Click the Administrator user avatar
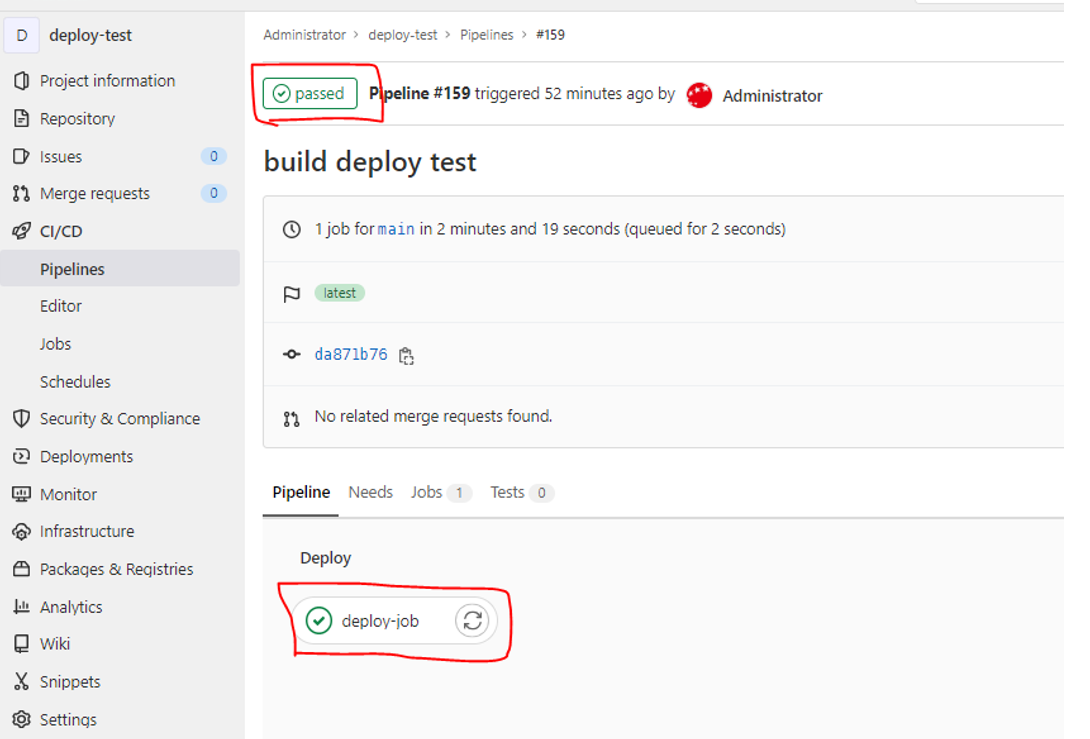Viewport: 1090px width, 739px height. 699,95
